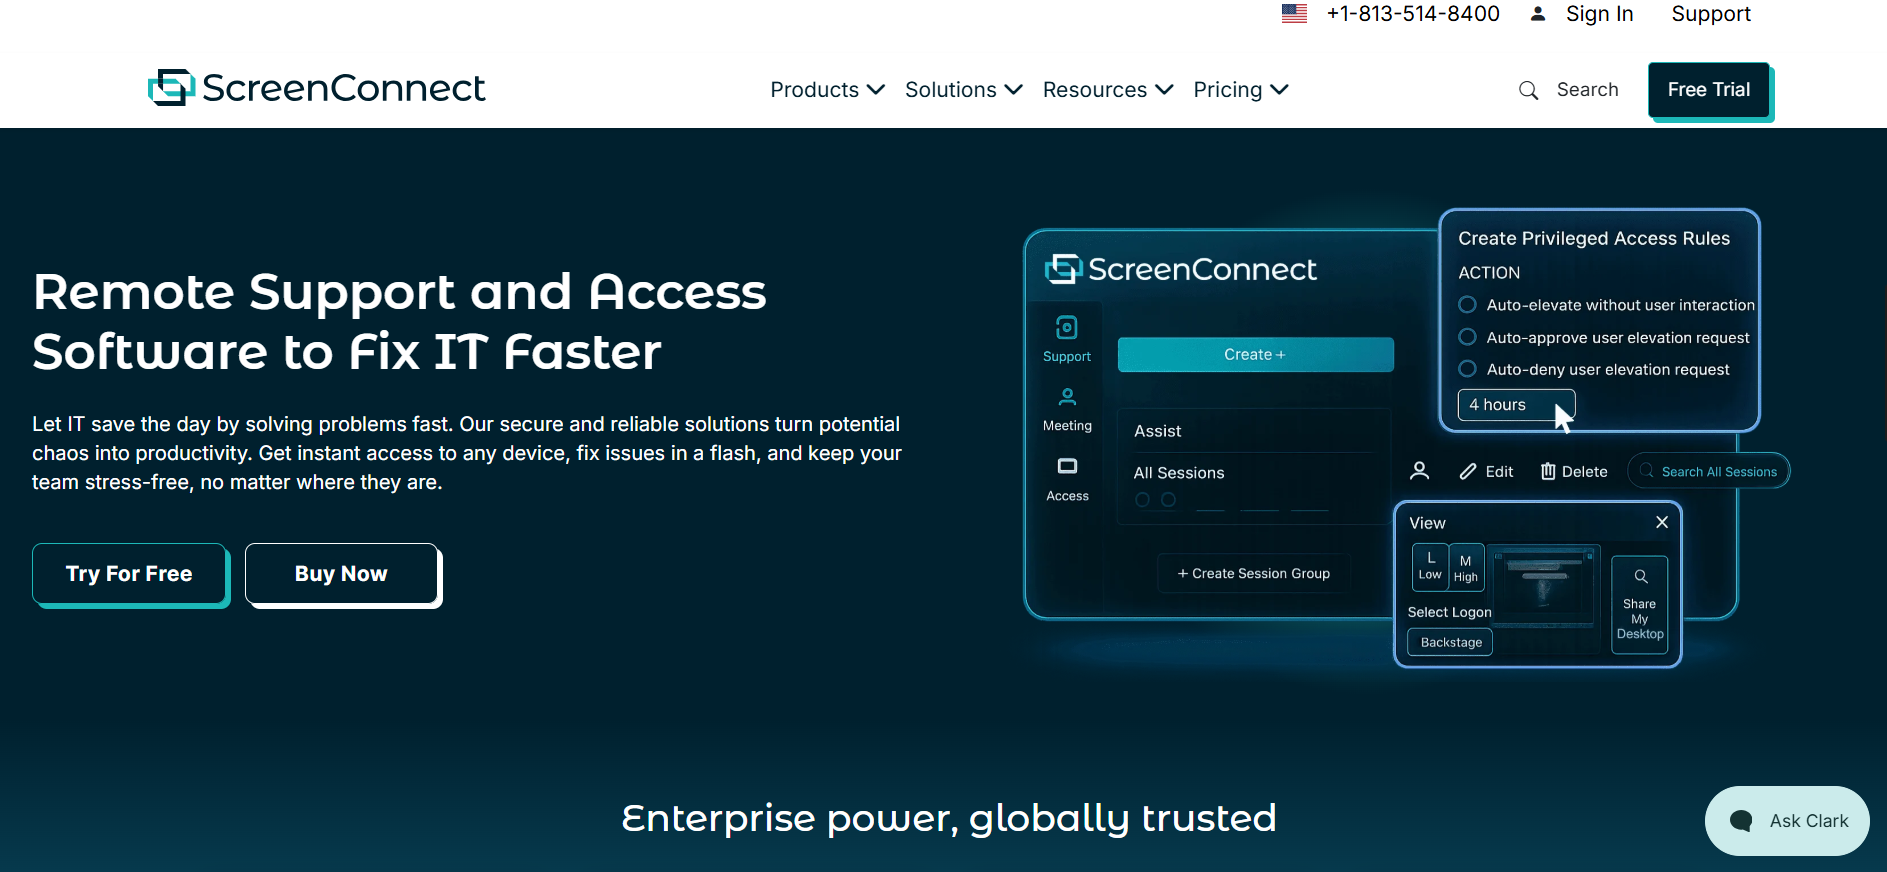Open the Ask Clark chat widget
This screenshot has height=872, width=1887.
(x=1787, y=821)
